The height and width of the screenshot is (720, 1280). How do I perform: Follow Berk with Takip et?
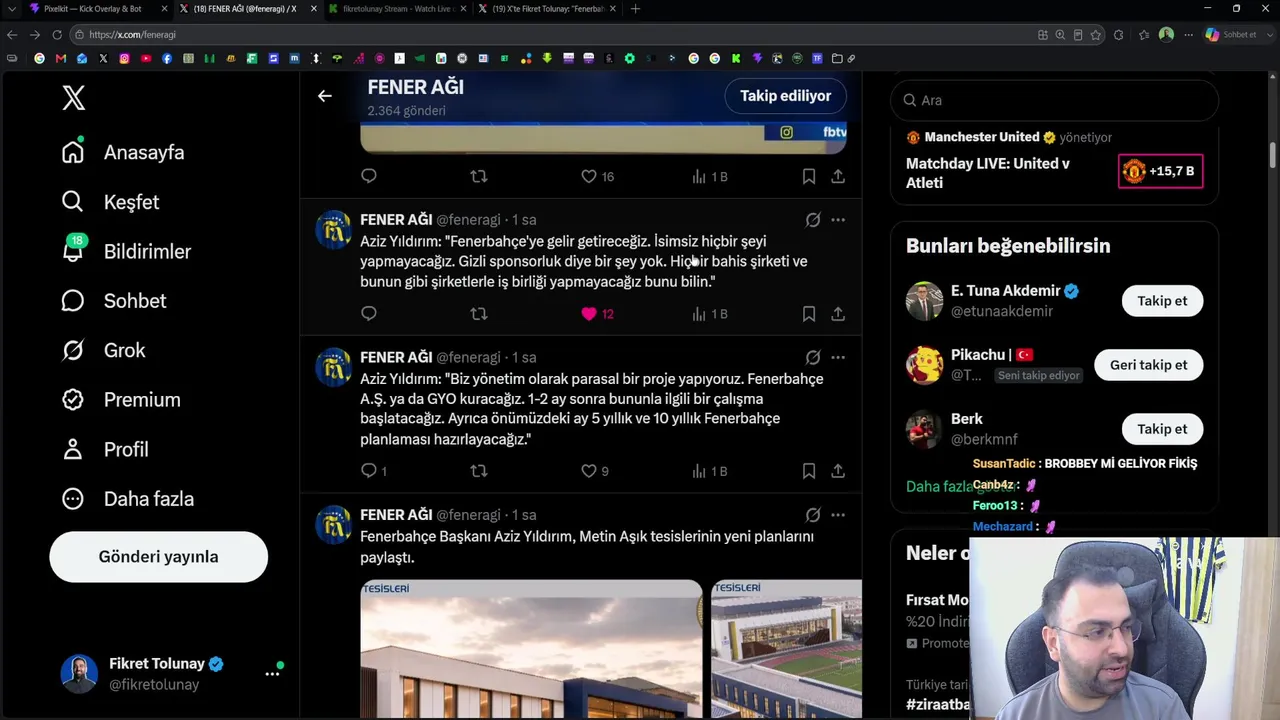click(x=1162, y=429)
